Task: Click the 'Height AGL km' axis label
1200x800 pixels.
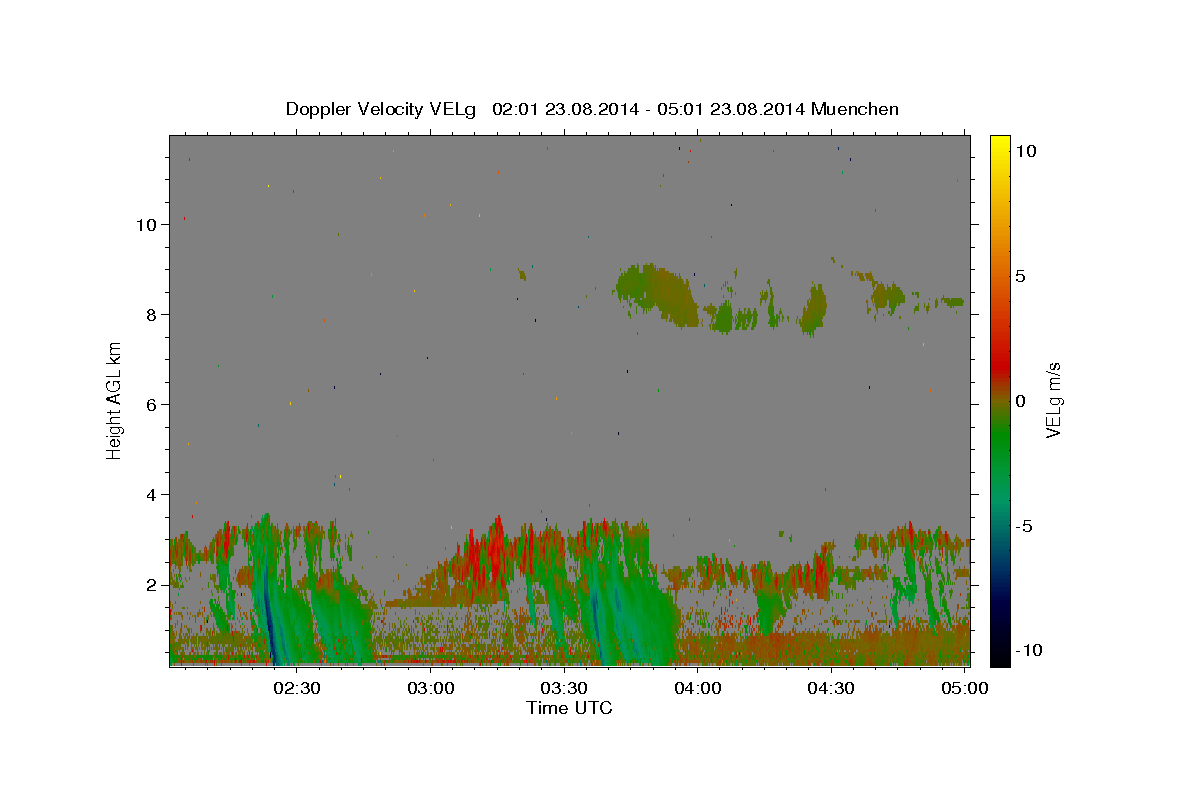Action: [115, 400]
